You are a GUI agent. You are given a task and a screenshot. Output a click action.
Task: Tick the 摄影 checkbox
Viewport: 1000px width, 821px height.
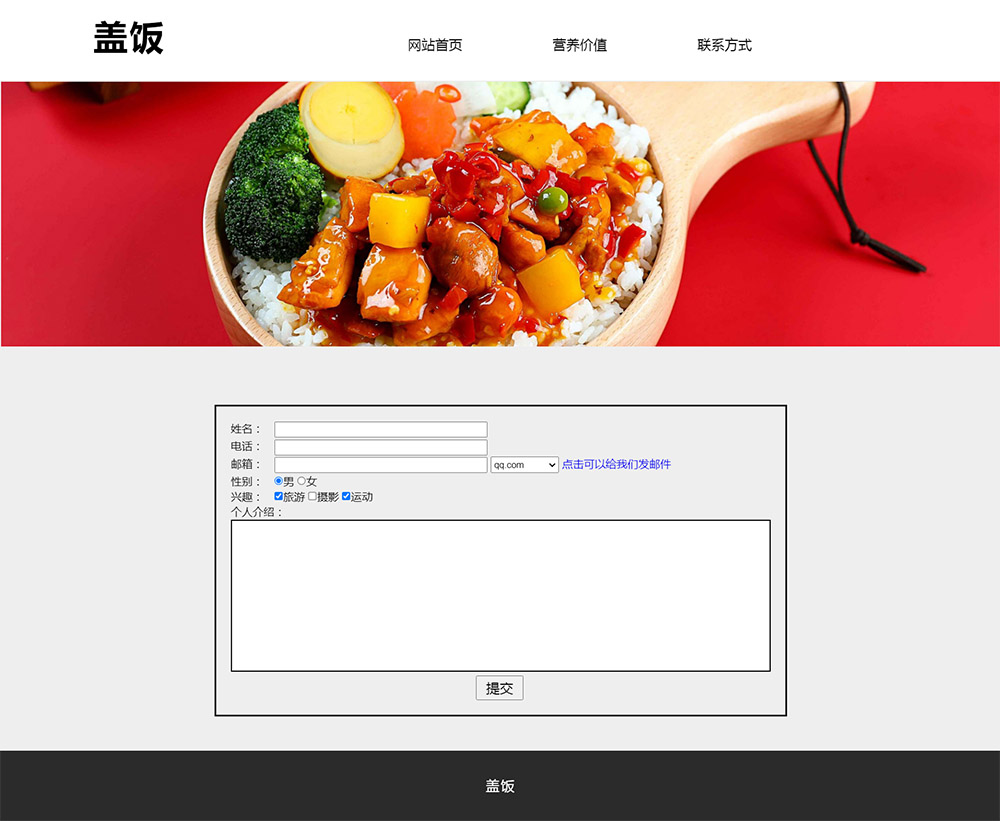[312, 496]
